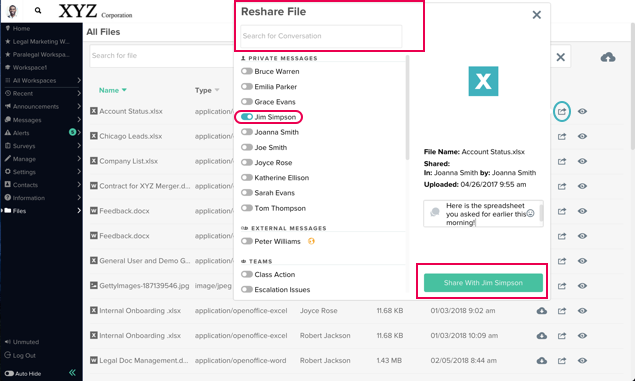Click the Search for Conversation field
This screenshot has width=635, height=381.
point(321,36)
